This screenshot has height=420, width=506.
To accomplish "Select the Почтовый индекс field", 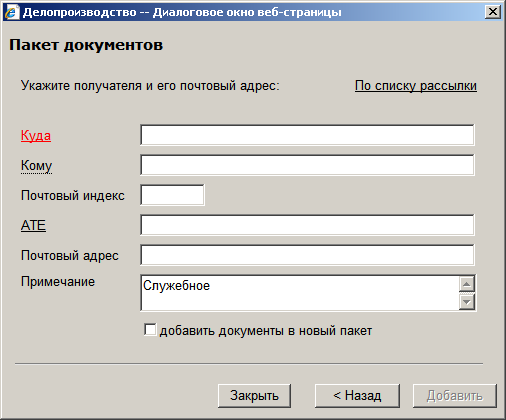I will [x=172, y=195].
